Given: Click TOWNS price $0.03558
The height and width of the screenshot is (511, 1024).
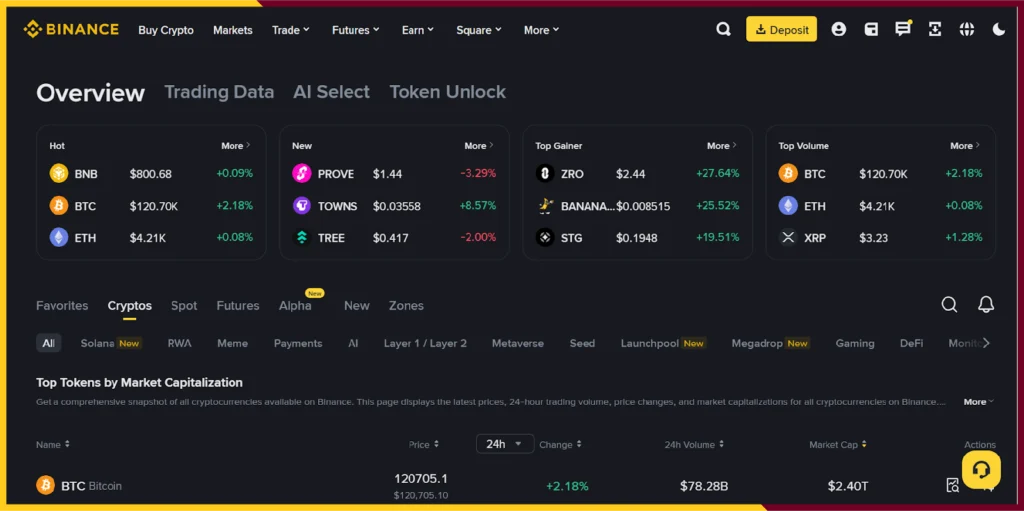Looking at the screenshot, I should coord(396,206).
